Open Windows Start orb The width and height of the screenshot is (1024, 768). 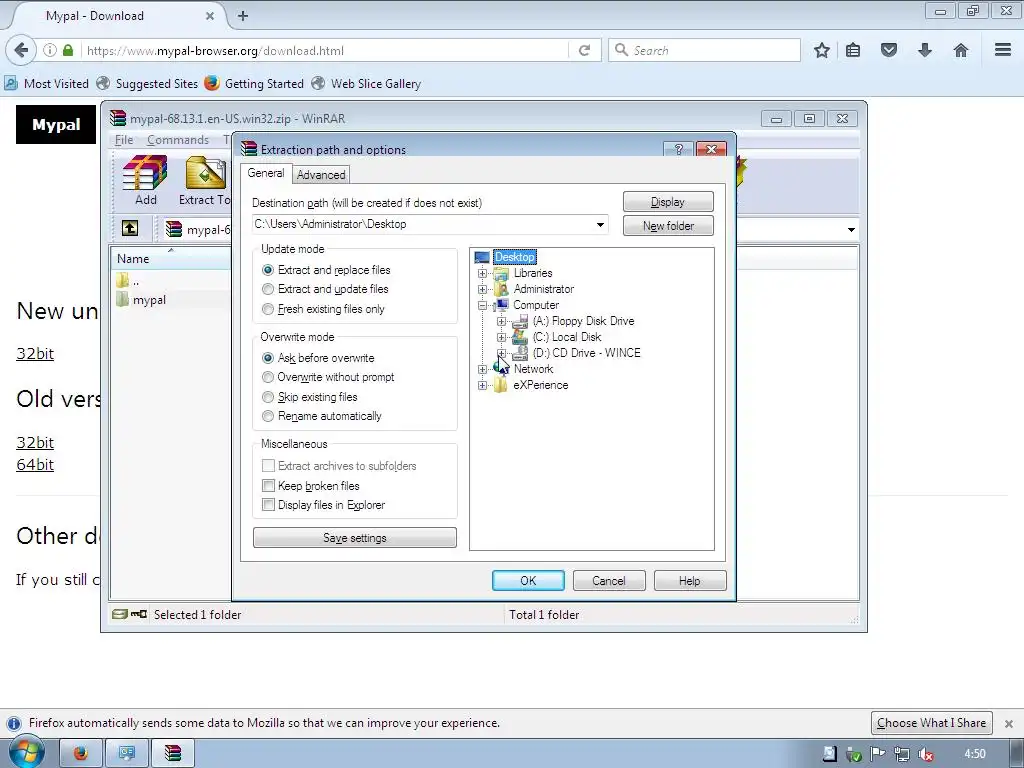(x=26, y=752)
